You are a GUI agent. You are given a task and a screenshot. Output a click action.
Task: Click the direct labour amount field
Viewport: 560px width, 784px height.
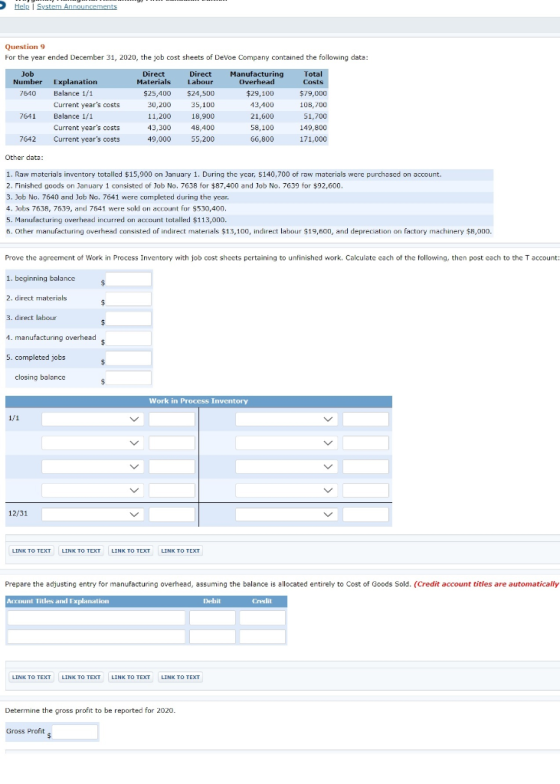[128, 318]
